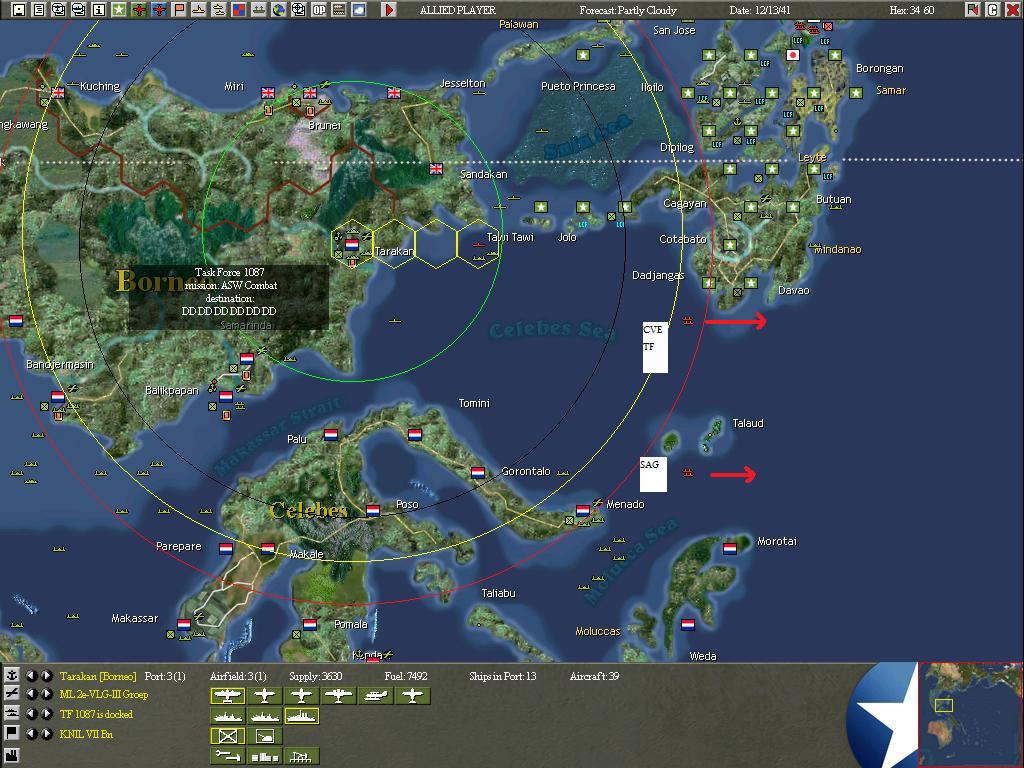
Task: Click the anchor base icon in bottom panel
Action: point(12,675)
